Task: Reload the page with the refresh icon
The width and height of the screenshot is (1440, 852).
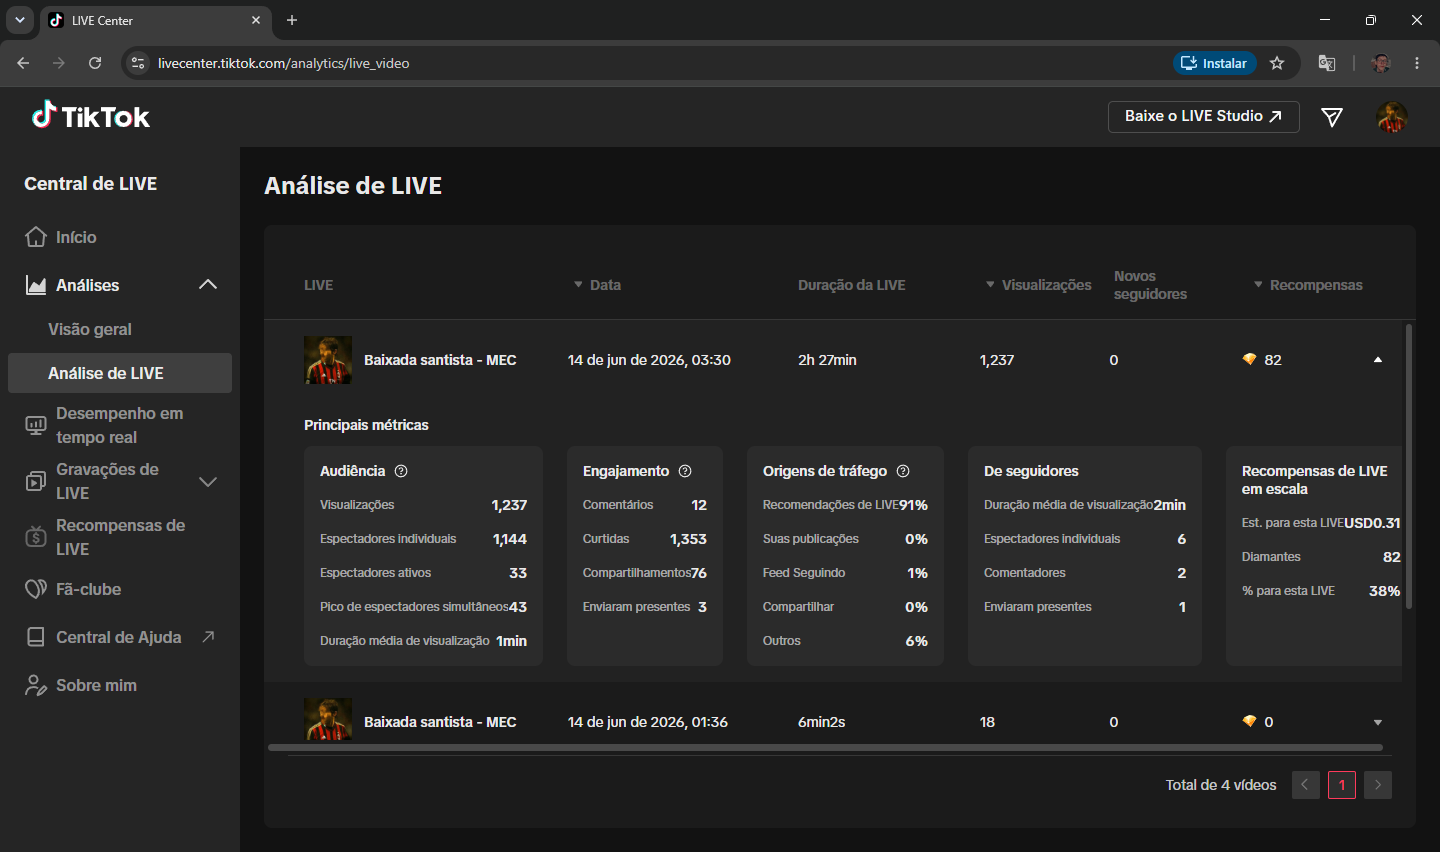Action: pyautogui.click(x=95, y=63)
